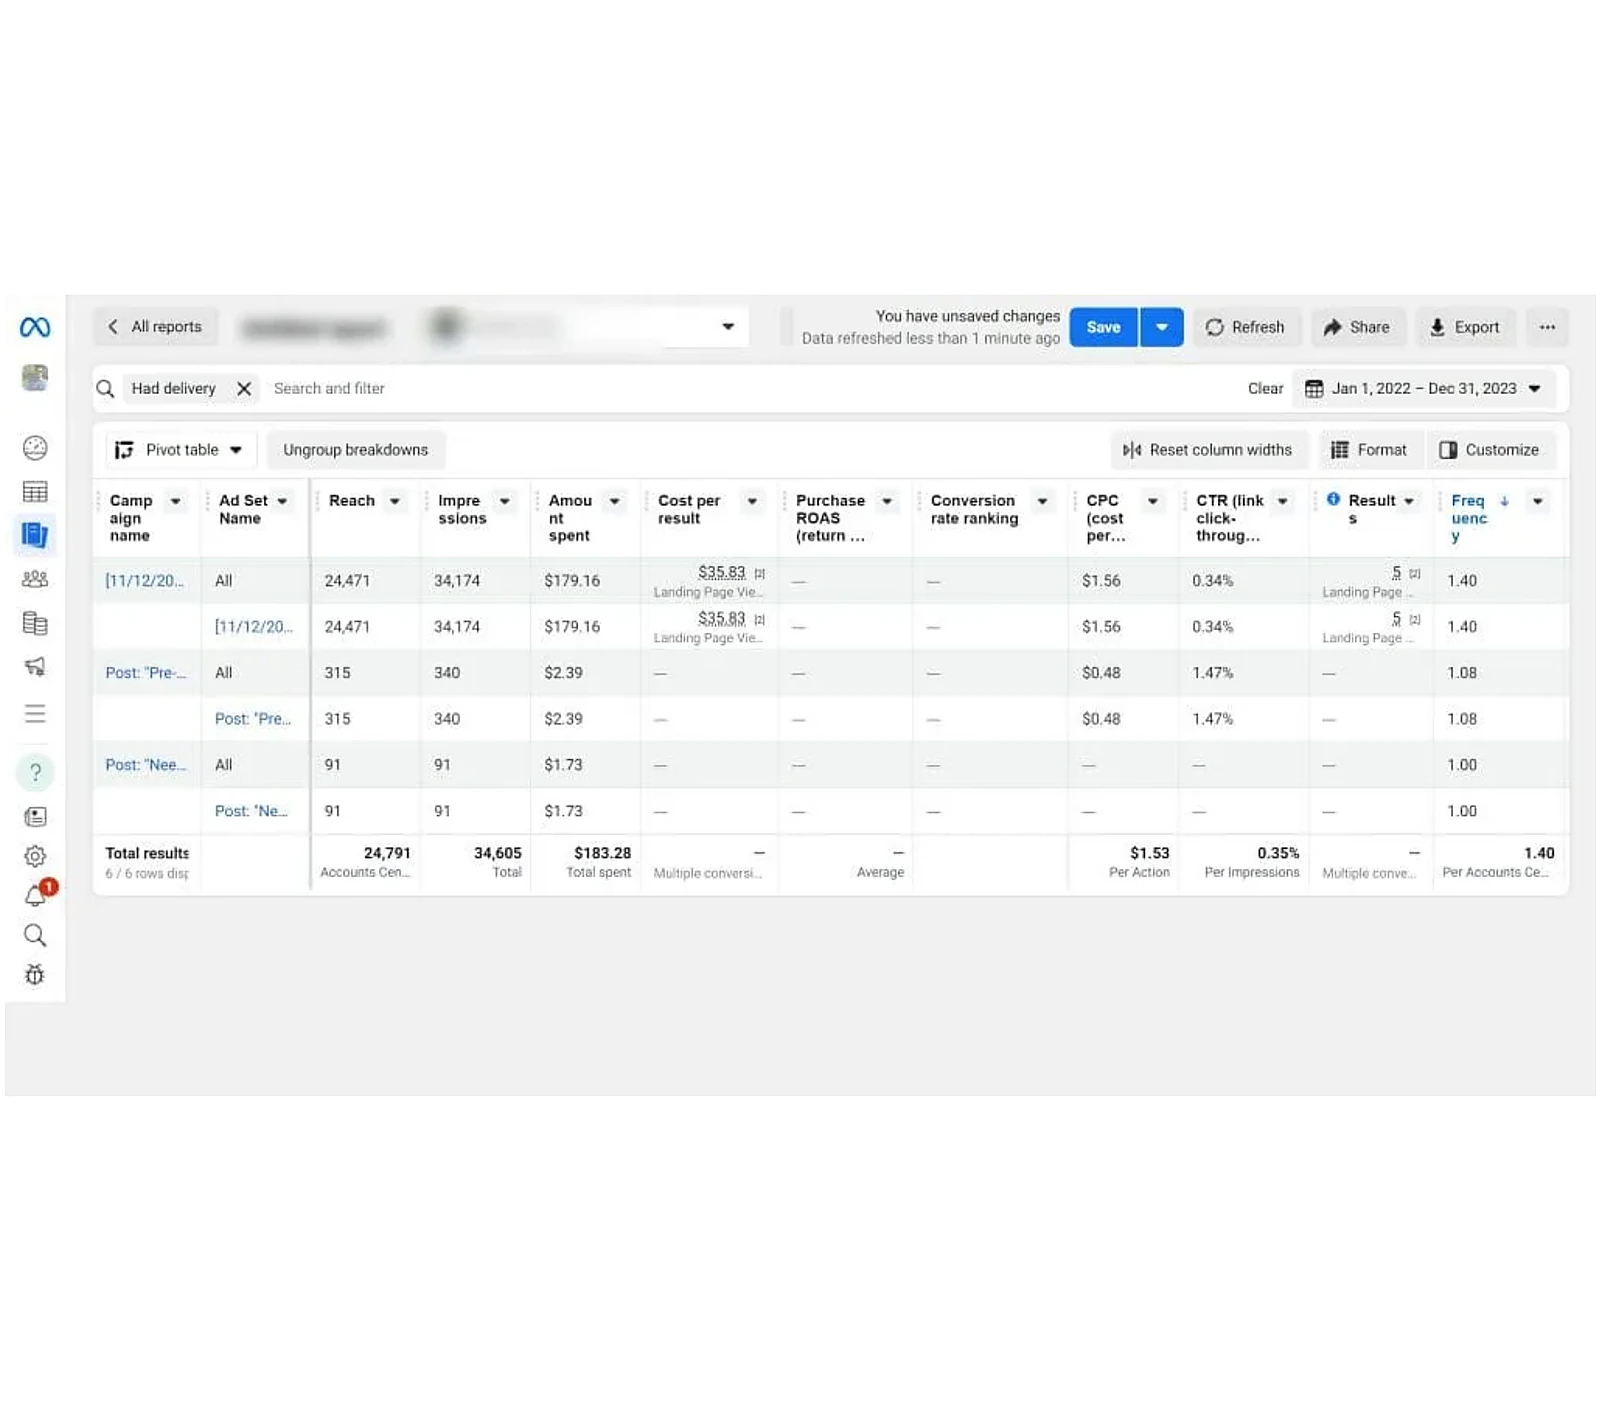The width and height of the screenshot is (1600, 1416).
Task: Open the Save options dropdown arrow
Action: point(1162,327)
